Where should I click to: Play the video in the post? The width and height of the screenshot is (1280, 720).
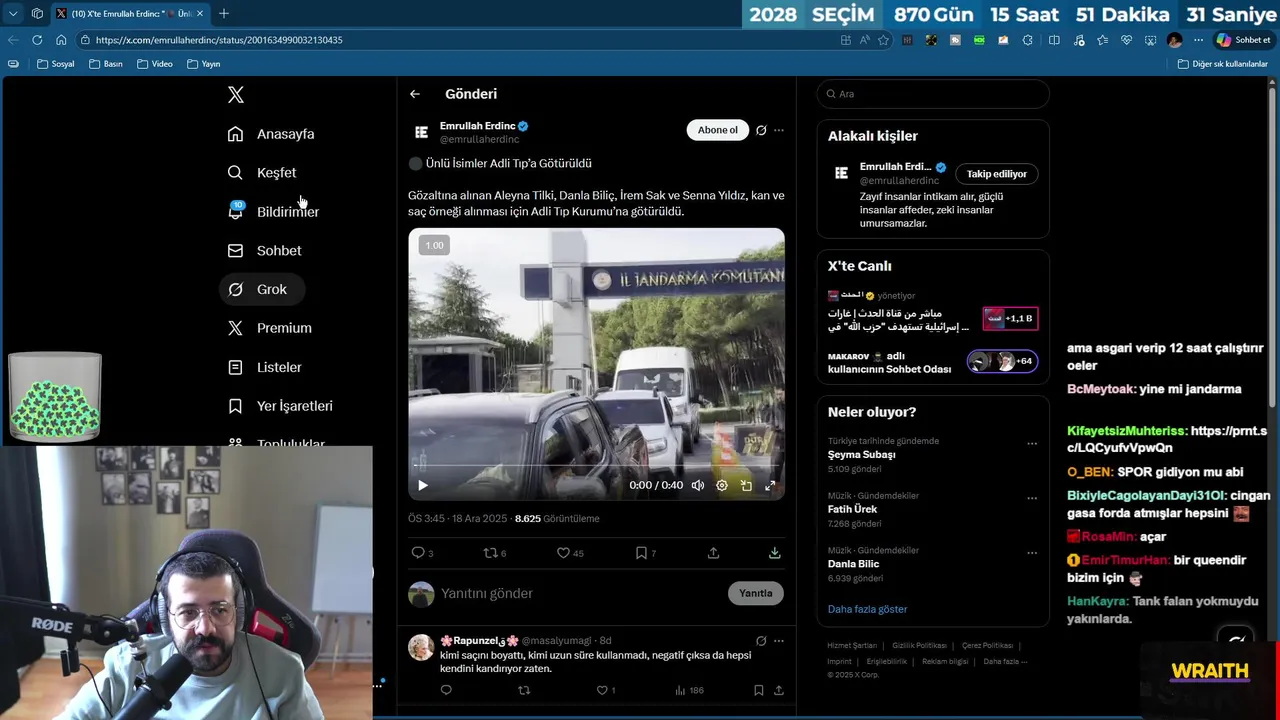coord(423,485)
